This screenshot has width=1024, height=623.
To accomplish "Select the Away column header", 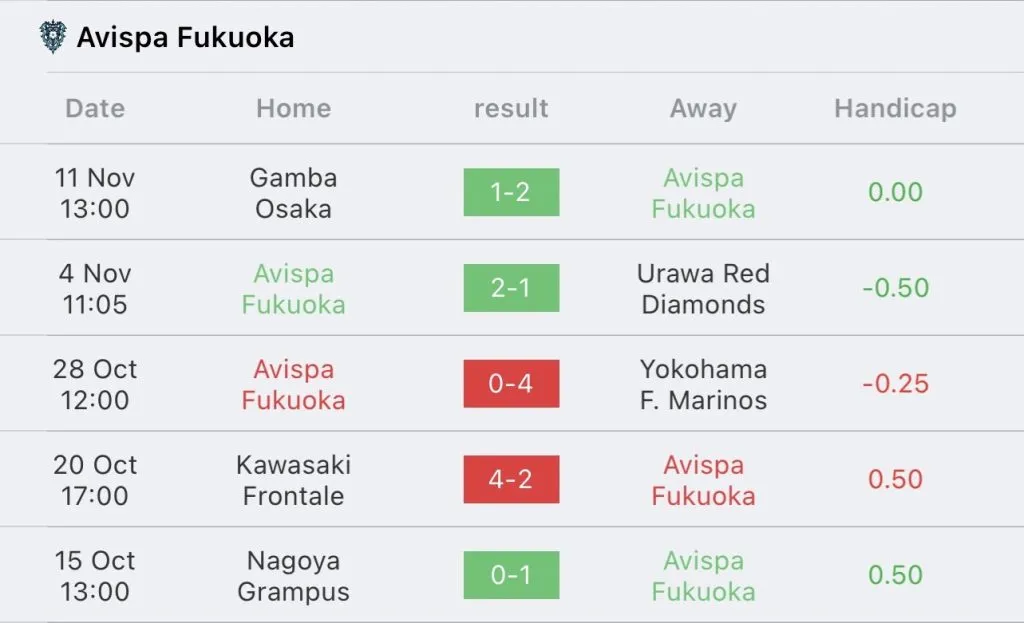I will [703, 108].
